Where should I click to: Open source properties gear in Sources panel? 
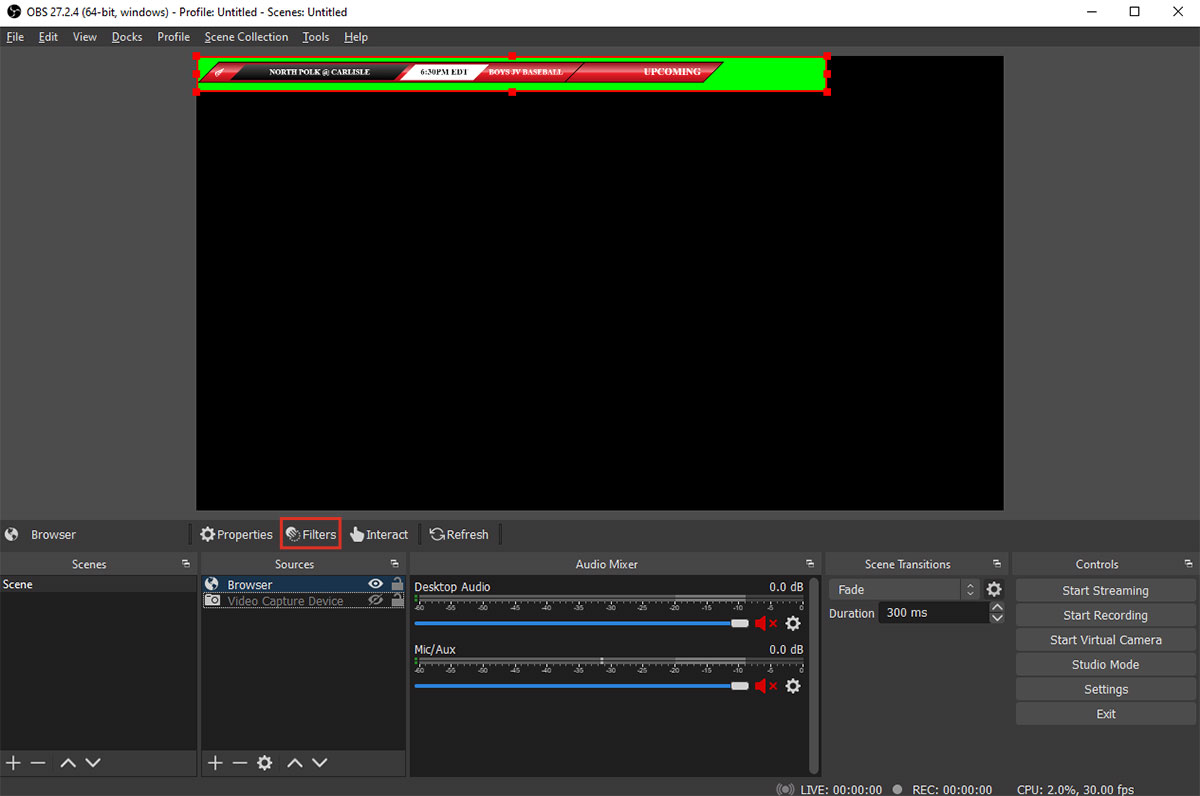click(264, 762)
